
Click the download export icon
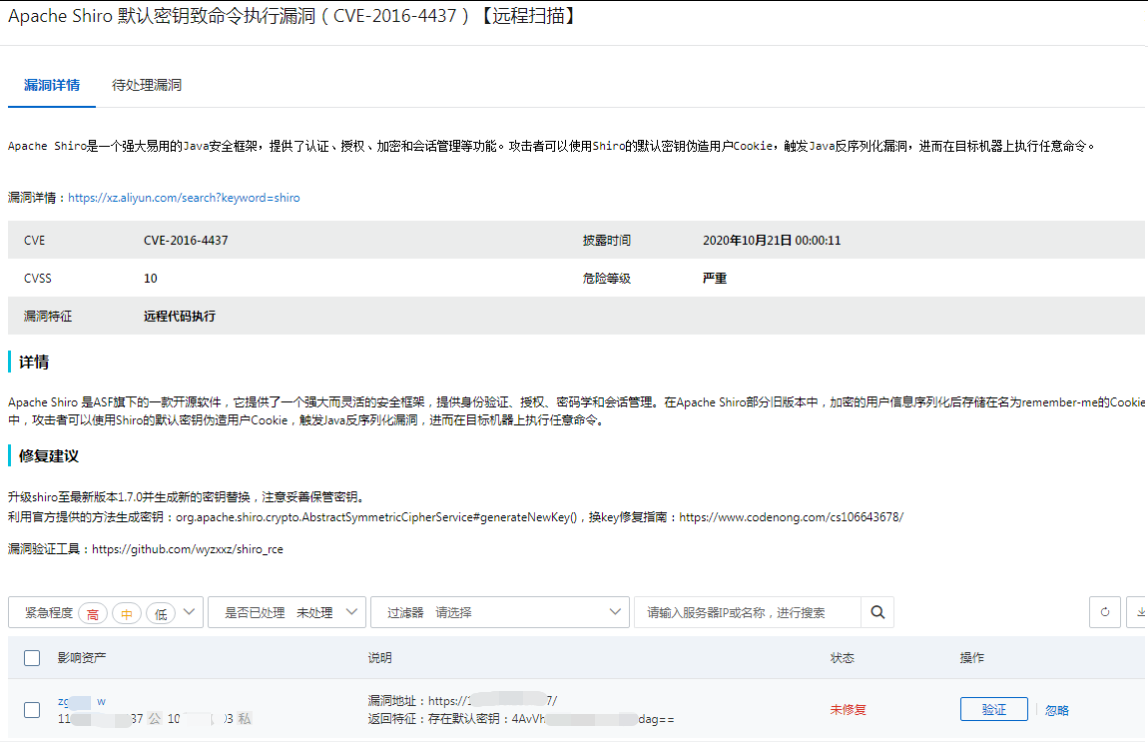click(x=1139, y=612)
